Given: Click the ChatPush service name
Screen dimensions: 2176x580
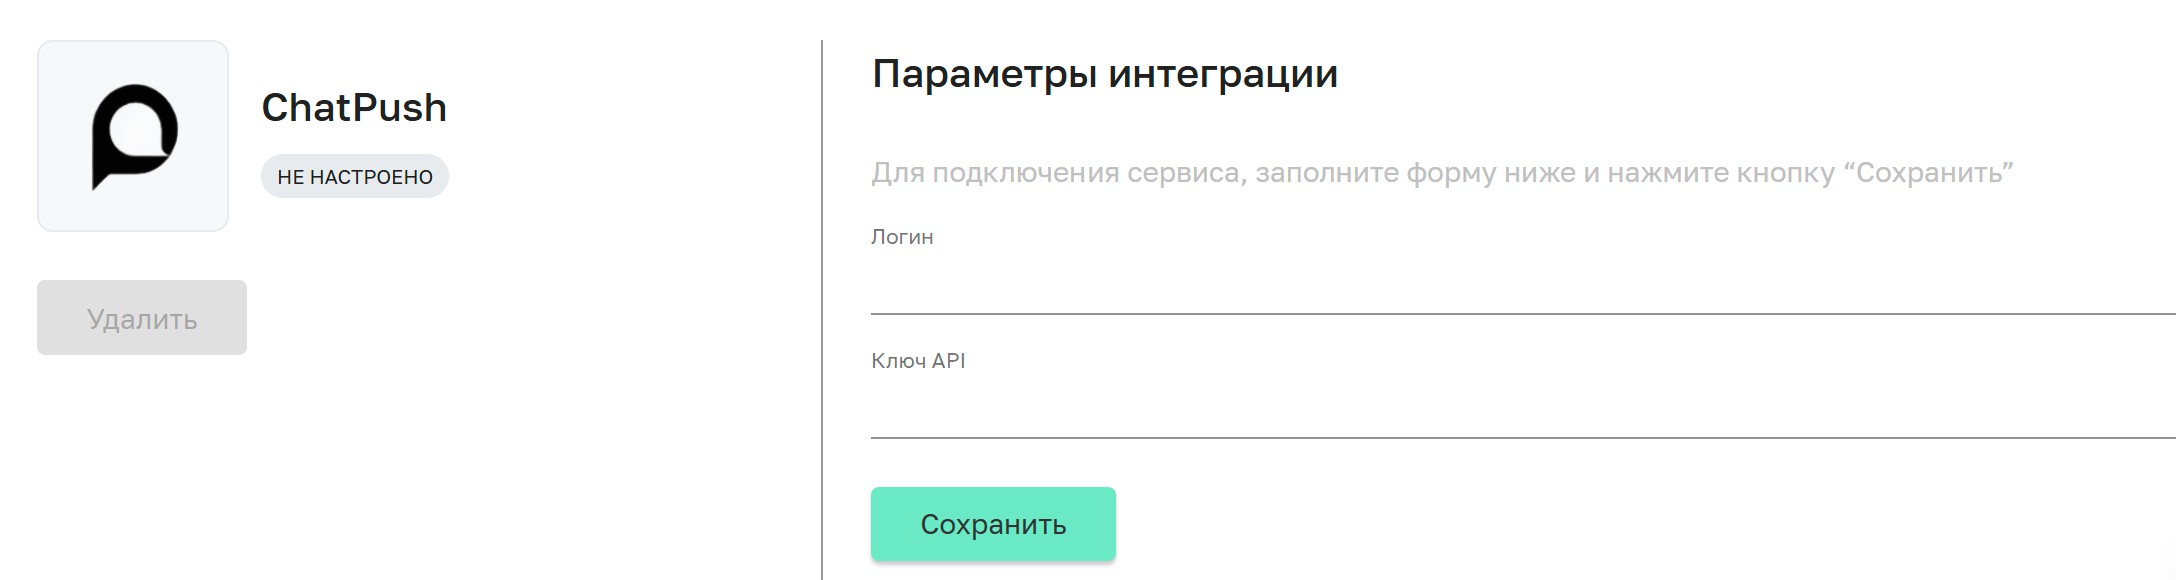Looking at the screenshot, I should pyautogui.click(x=356, y=108).
